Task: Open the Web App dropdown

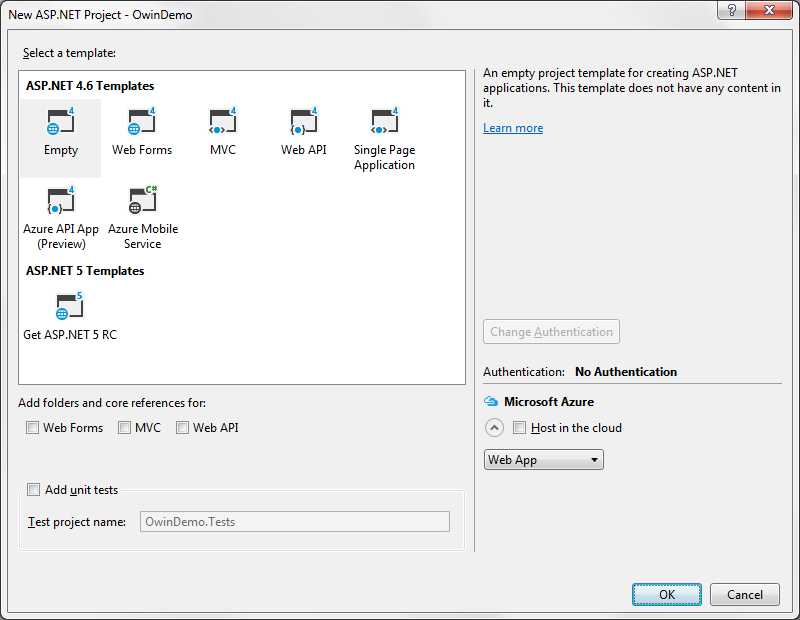Action: [543, 460]
